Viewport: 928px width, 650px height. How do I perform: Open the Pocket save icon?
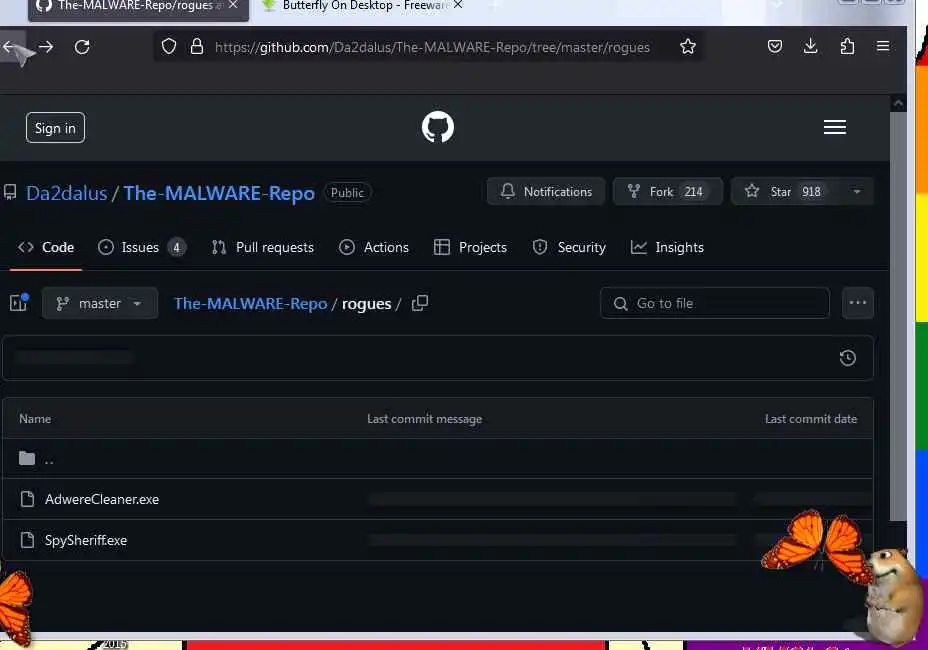pos(775,46)
